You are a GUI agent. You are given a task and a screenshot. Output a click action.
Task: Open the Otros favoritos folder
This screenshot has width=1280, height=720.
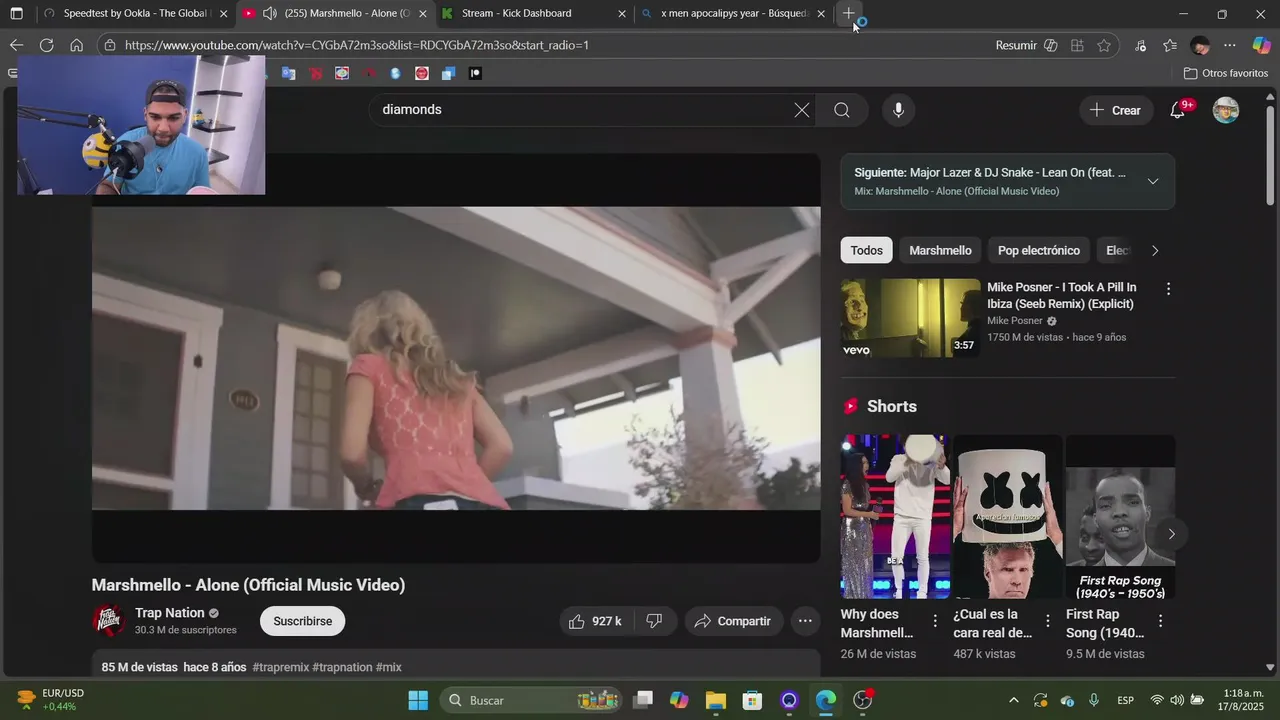tap(1226, 73)
